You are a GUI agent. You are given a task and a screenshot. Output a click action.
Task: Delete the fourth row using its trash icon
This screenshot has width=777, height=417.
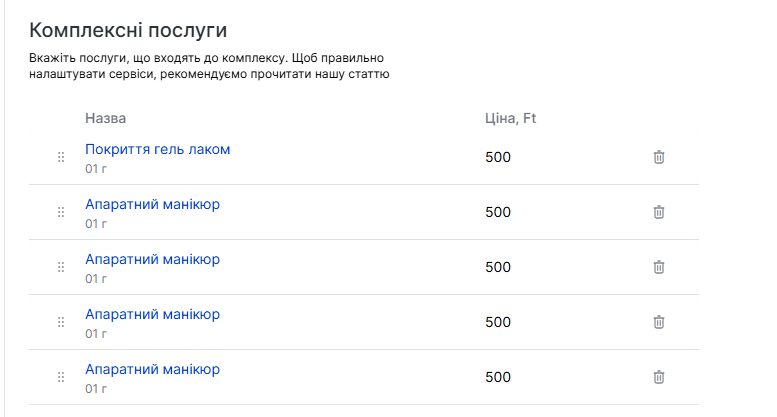659,322
